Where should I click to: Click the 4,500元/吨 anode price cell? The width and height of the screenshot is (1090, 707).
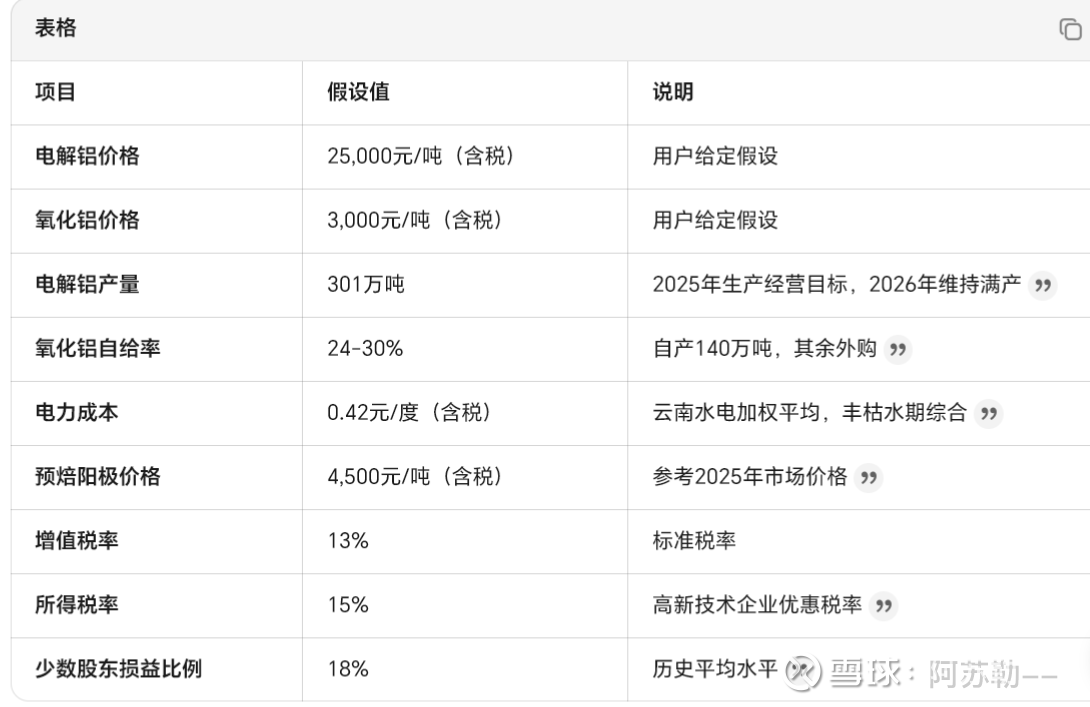click(414, 476)
